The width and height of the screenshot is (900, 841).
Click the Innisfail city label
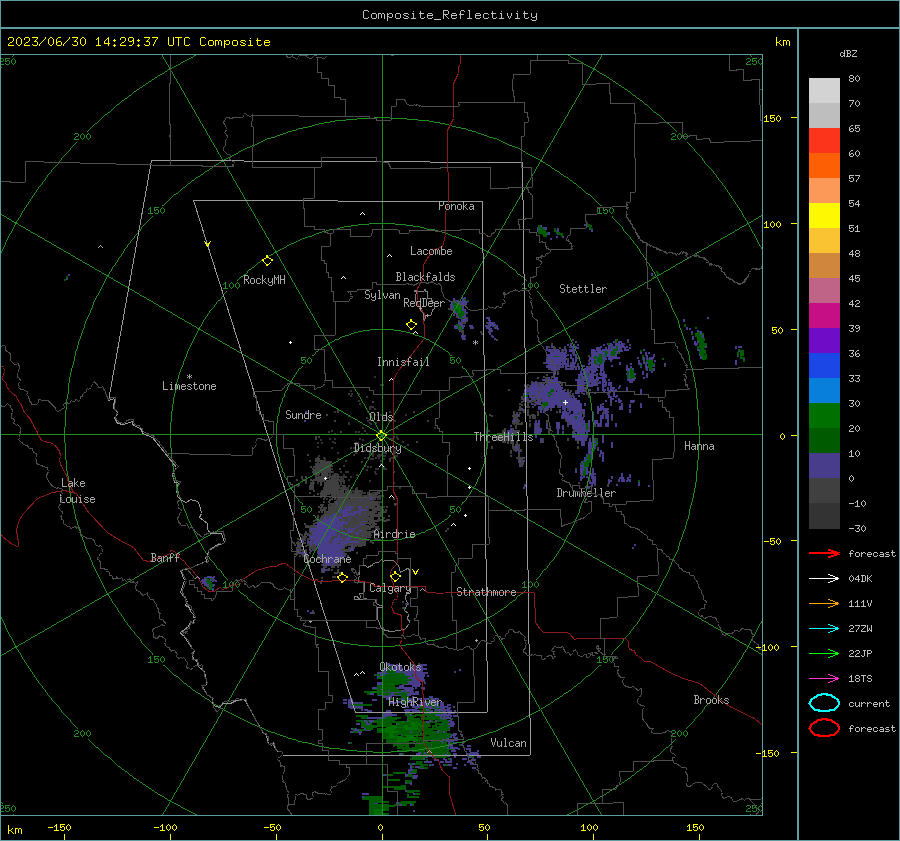click(x=403, y=362)
